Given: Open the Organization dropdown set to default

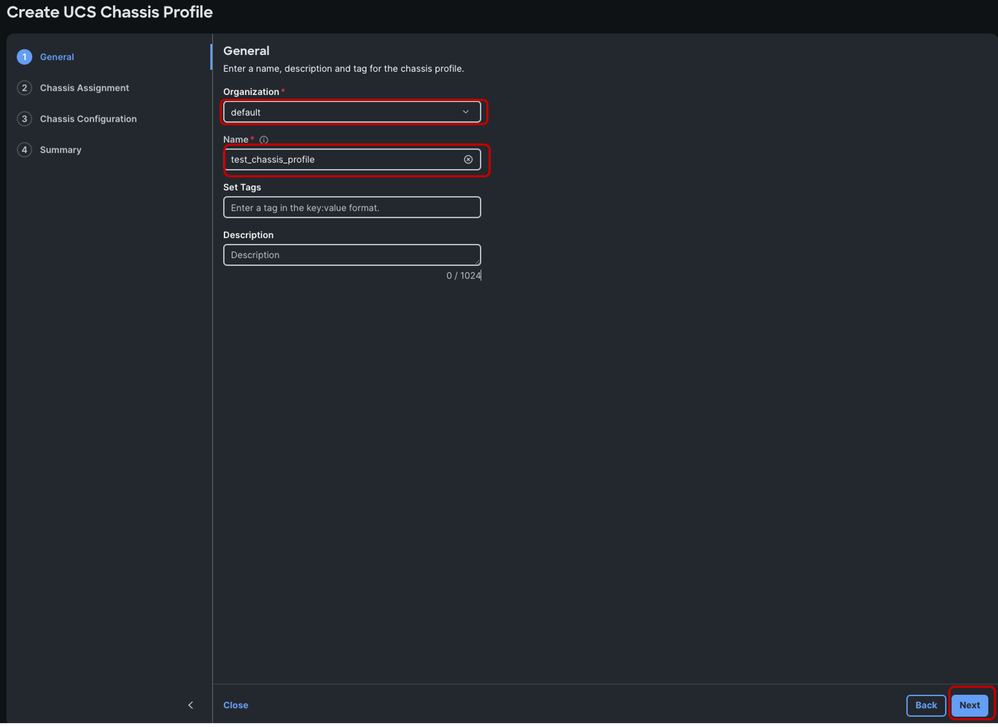Looking at the screenshot, I should pyautogui.click(x=352, y=112).
